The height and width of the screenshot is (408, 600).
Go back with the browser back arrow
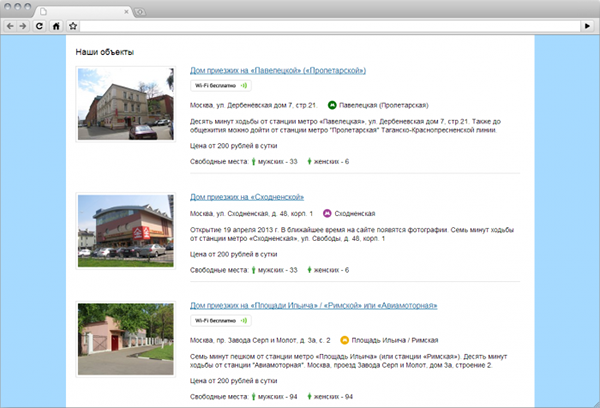coord(10,26)
